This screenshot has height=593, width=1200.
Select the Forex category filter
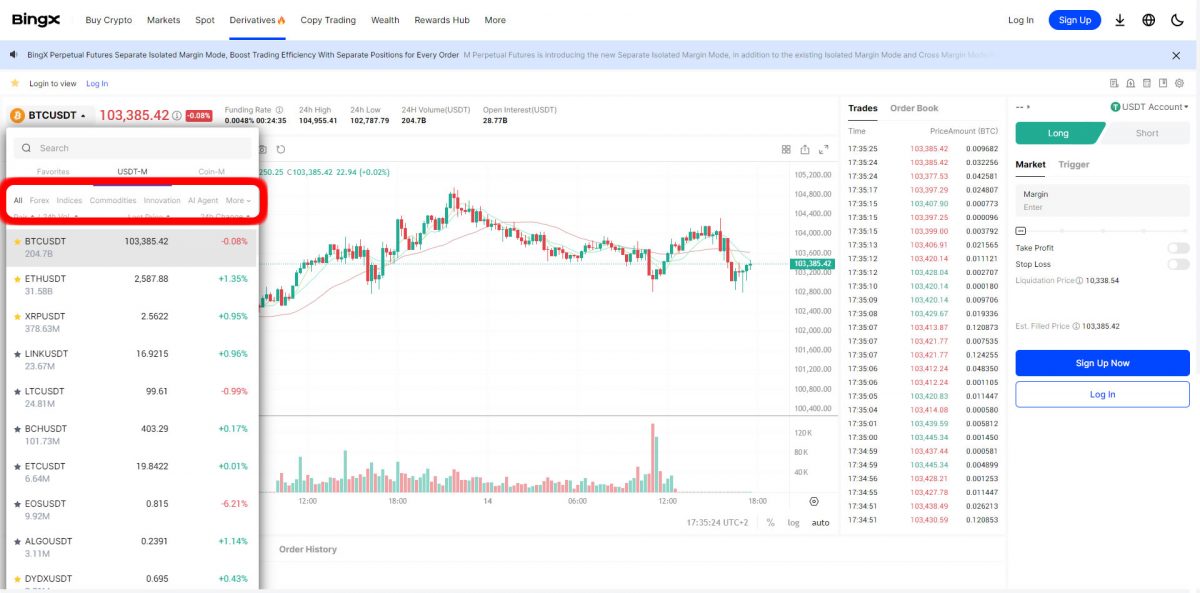(39, 200)
